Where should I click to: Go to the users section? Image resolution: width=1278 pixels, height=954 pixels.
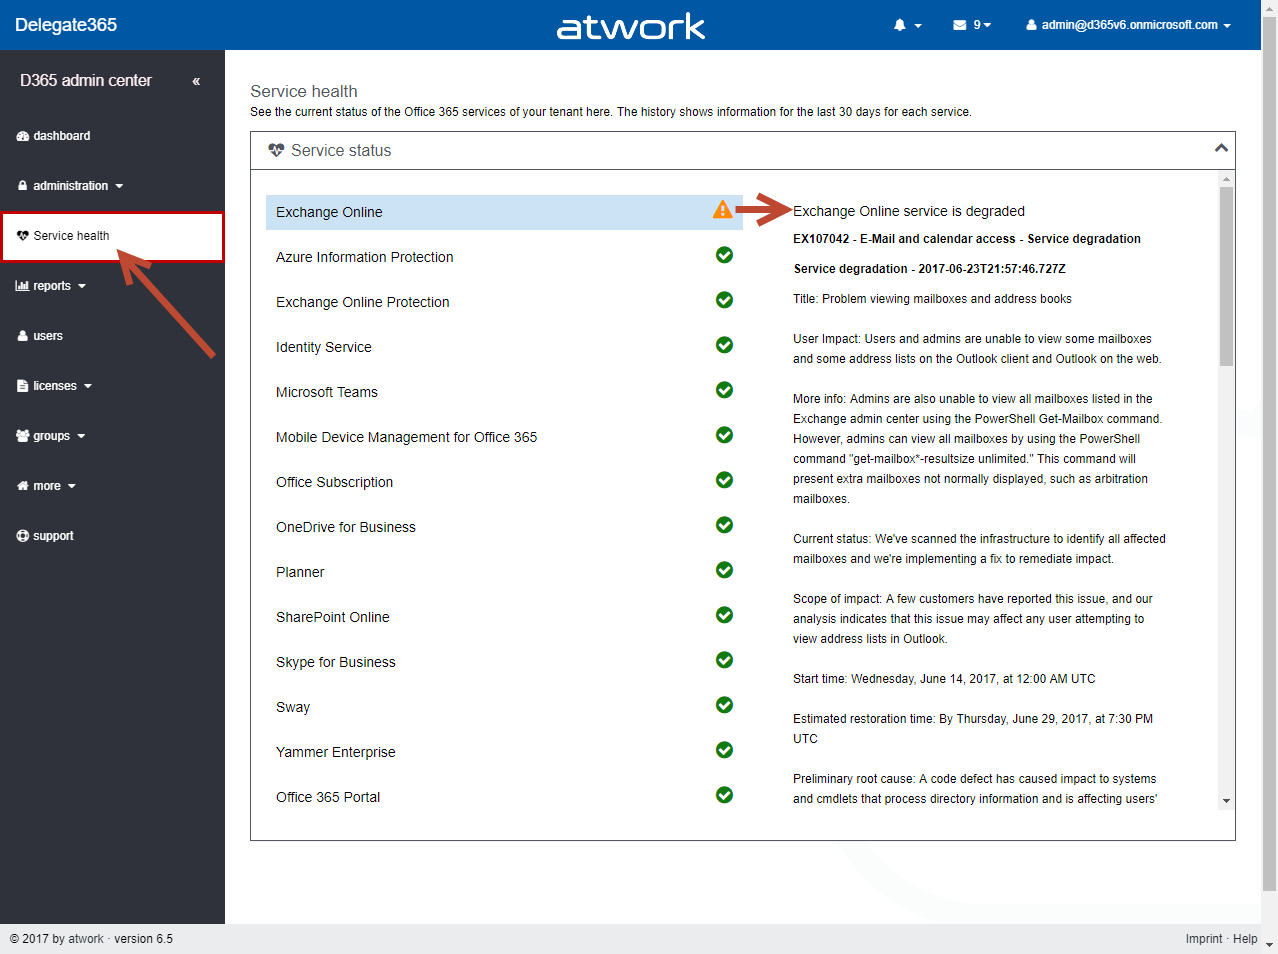point(47,336)
